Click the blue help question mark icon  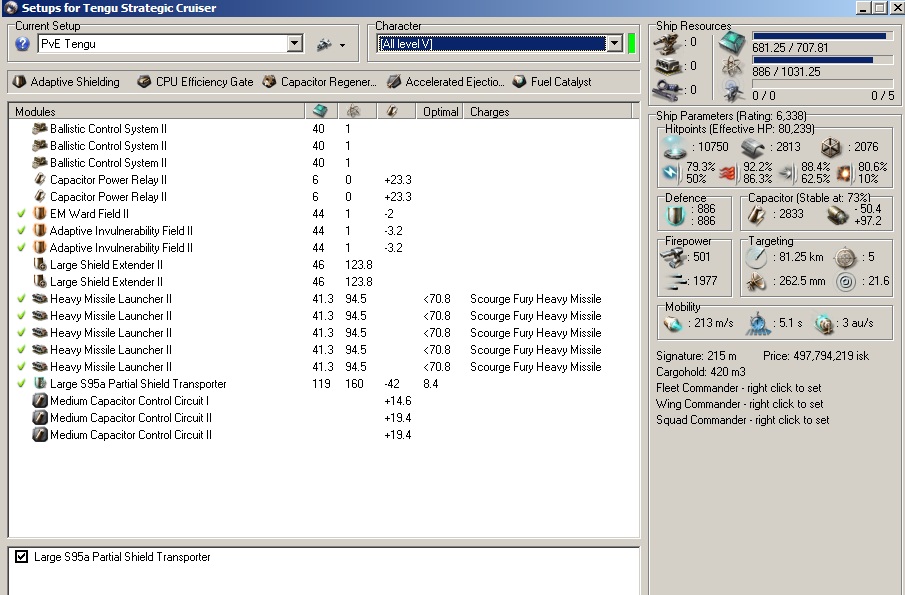click(x=22, y=44)
